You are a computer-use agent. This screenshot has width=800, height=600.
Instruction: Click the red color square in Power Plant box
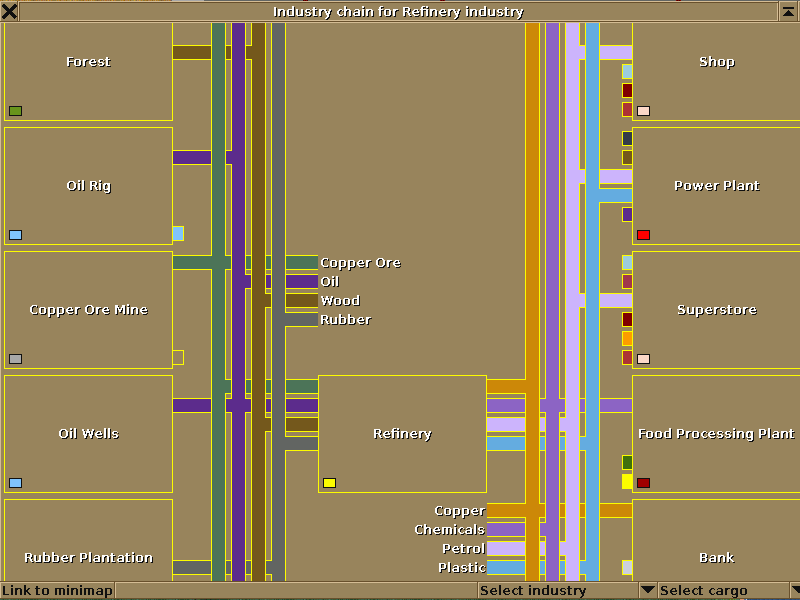point(643,235)
